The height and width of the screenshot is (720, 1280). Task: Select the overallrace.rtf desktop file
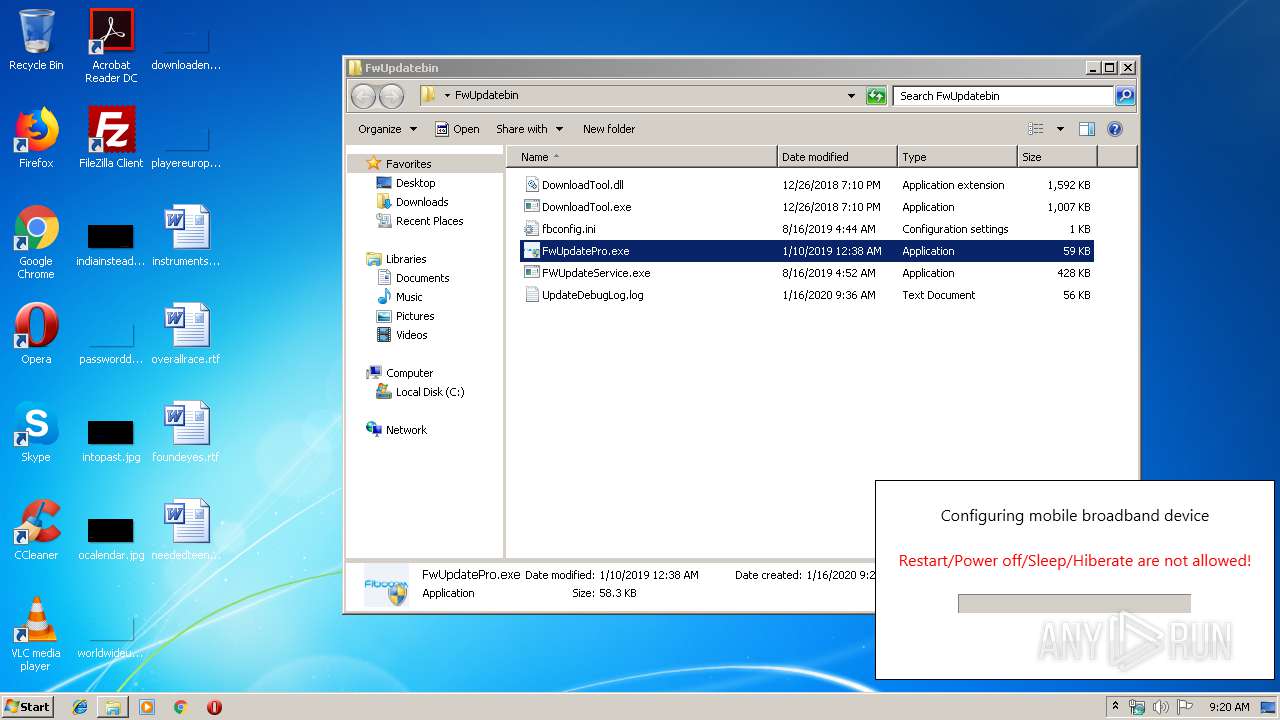pos(186,334)
